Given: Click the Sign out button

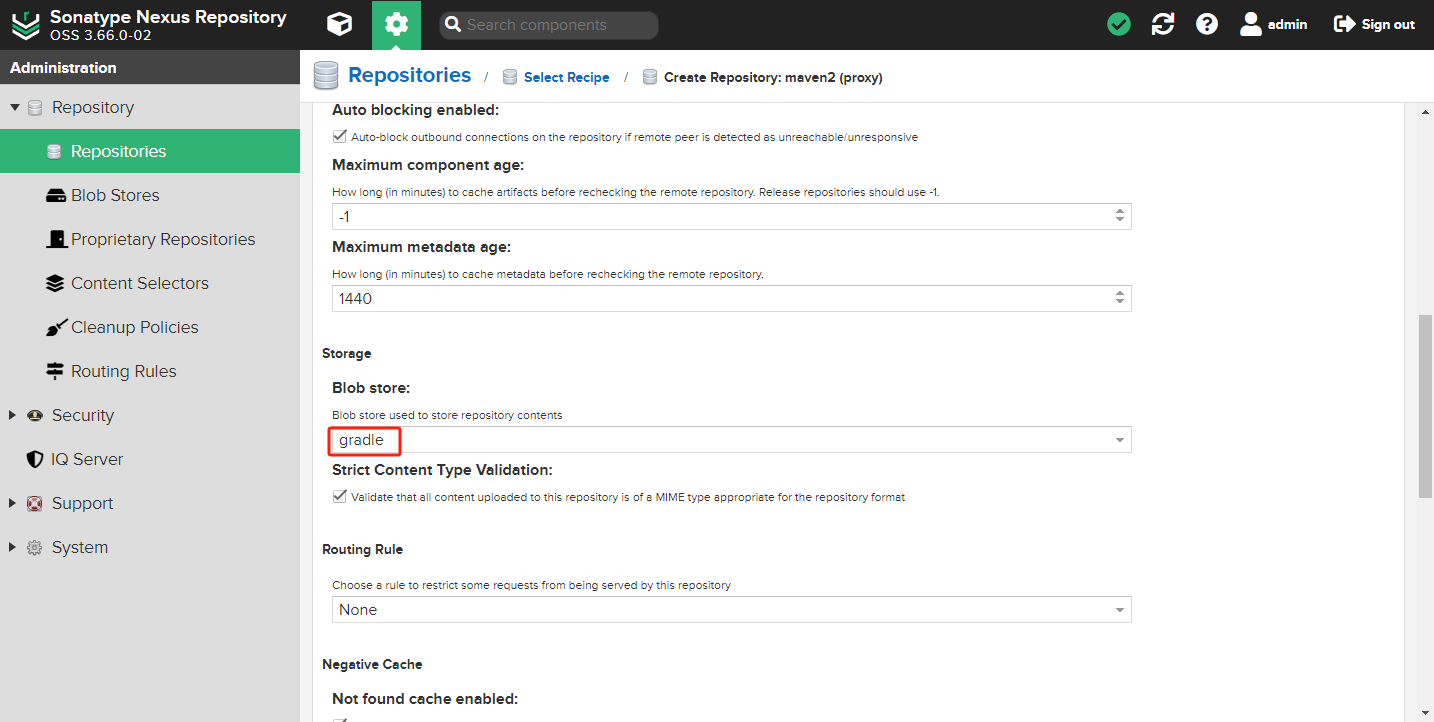Looking at the screenshot, I should point(1375,25).
